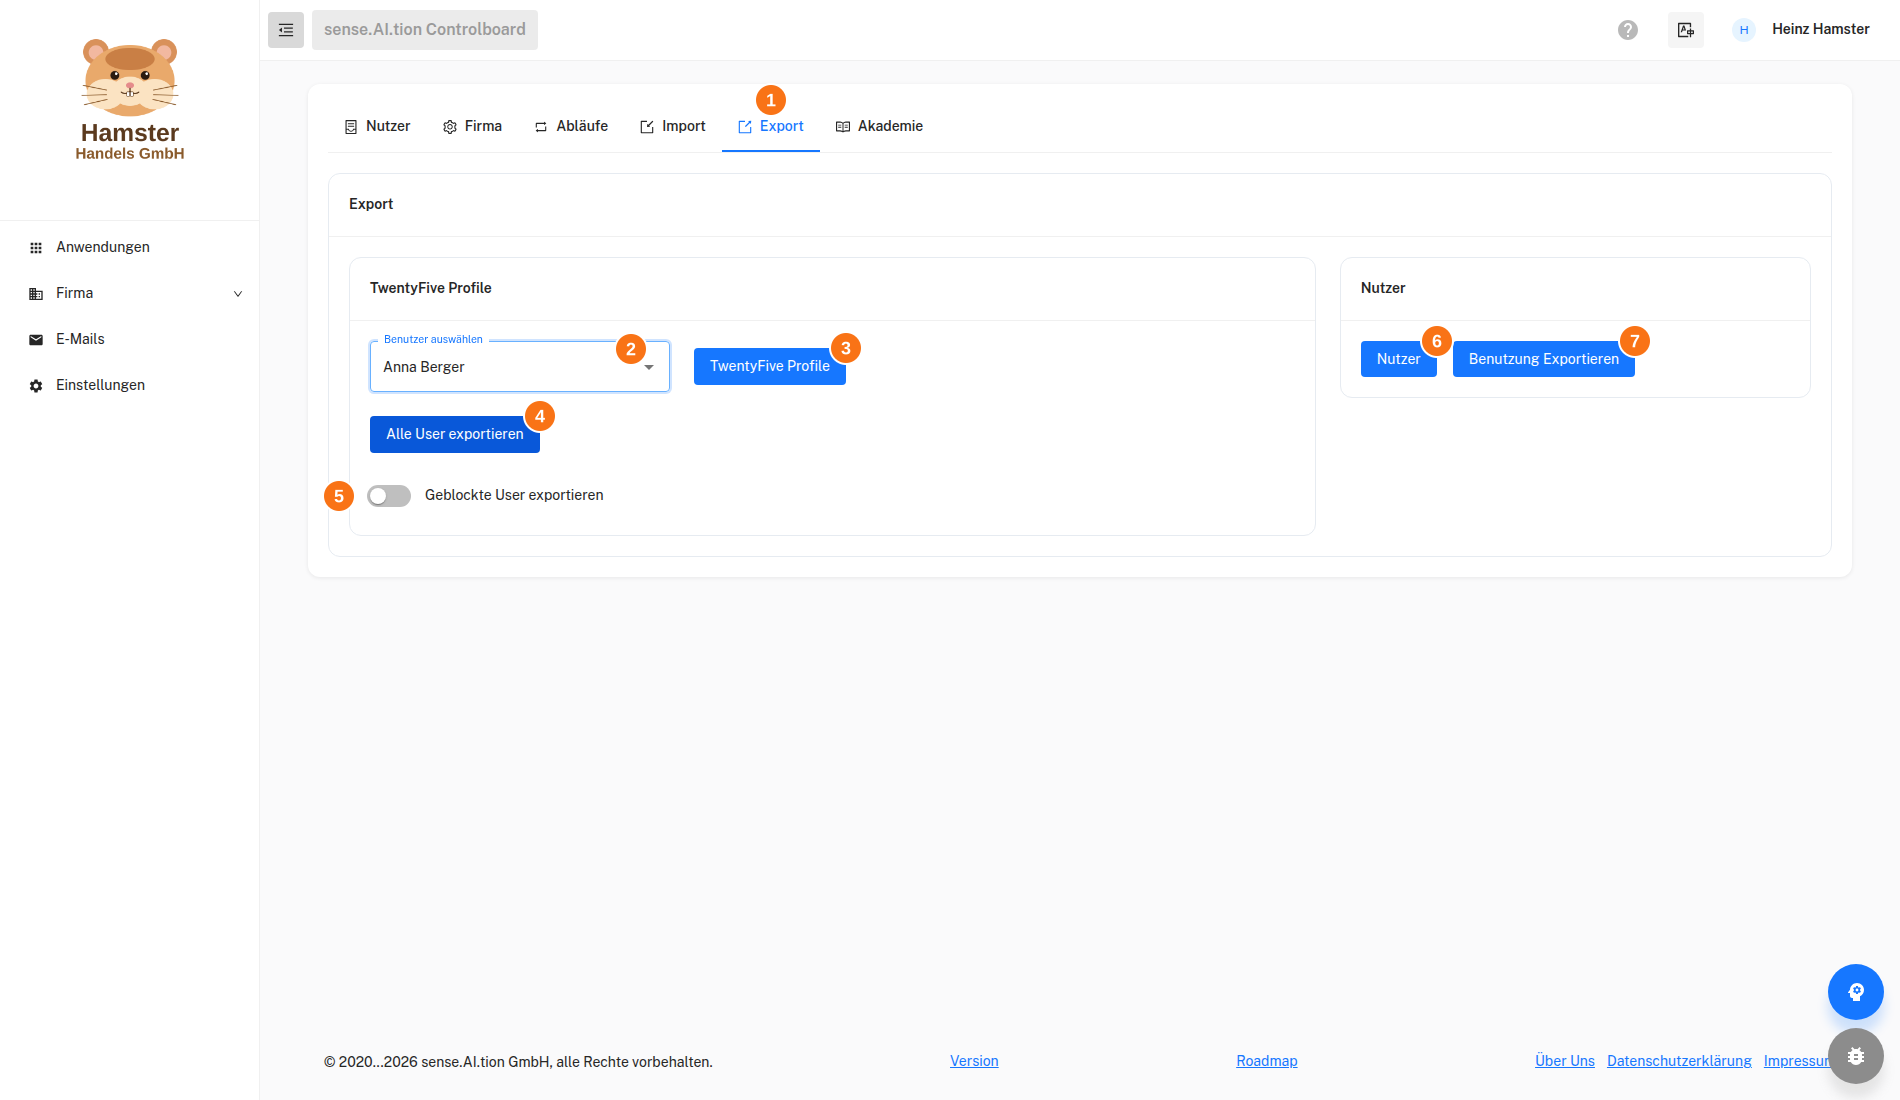Screen dimensions: 1900x1100
Task: Switch to the Abläufe tab
Action: 571,126
